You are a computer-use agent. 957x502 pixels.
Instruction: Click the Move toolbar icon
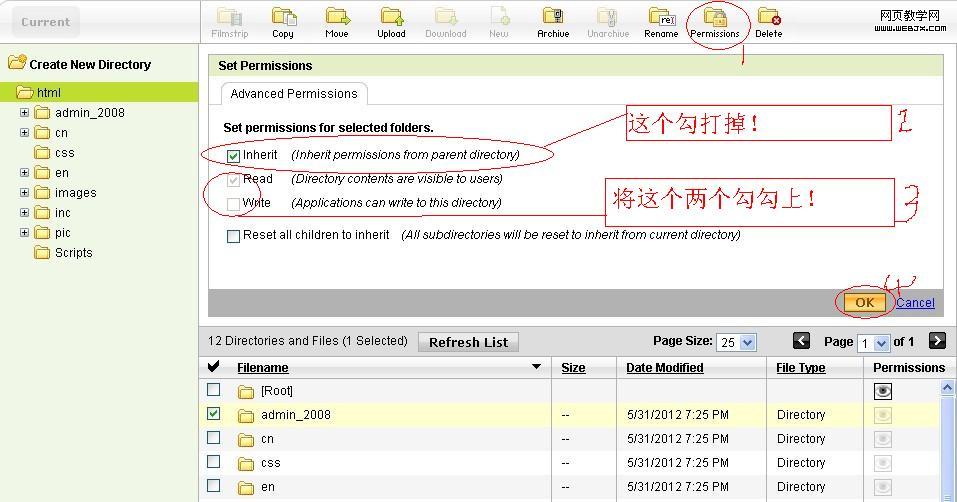coord(337,18)
